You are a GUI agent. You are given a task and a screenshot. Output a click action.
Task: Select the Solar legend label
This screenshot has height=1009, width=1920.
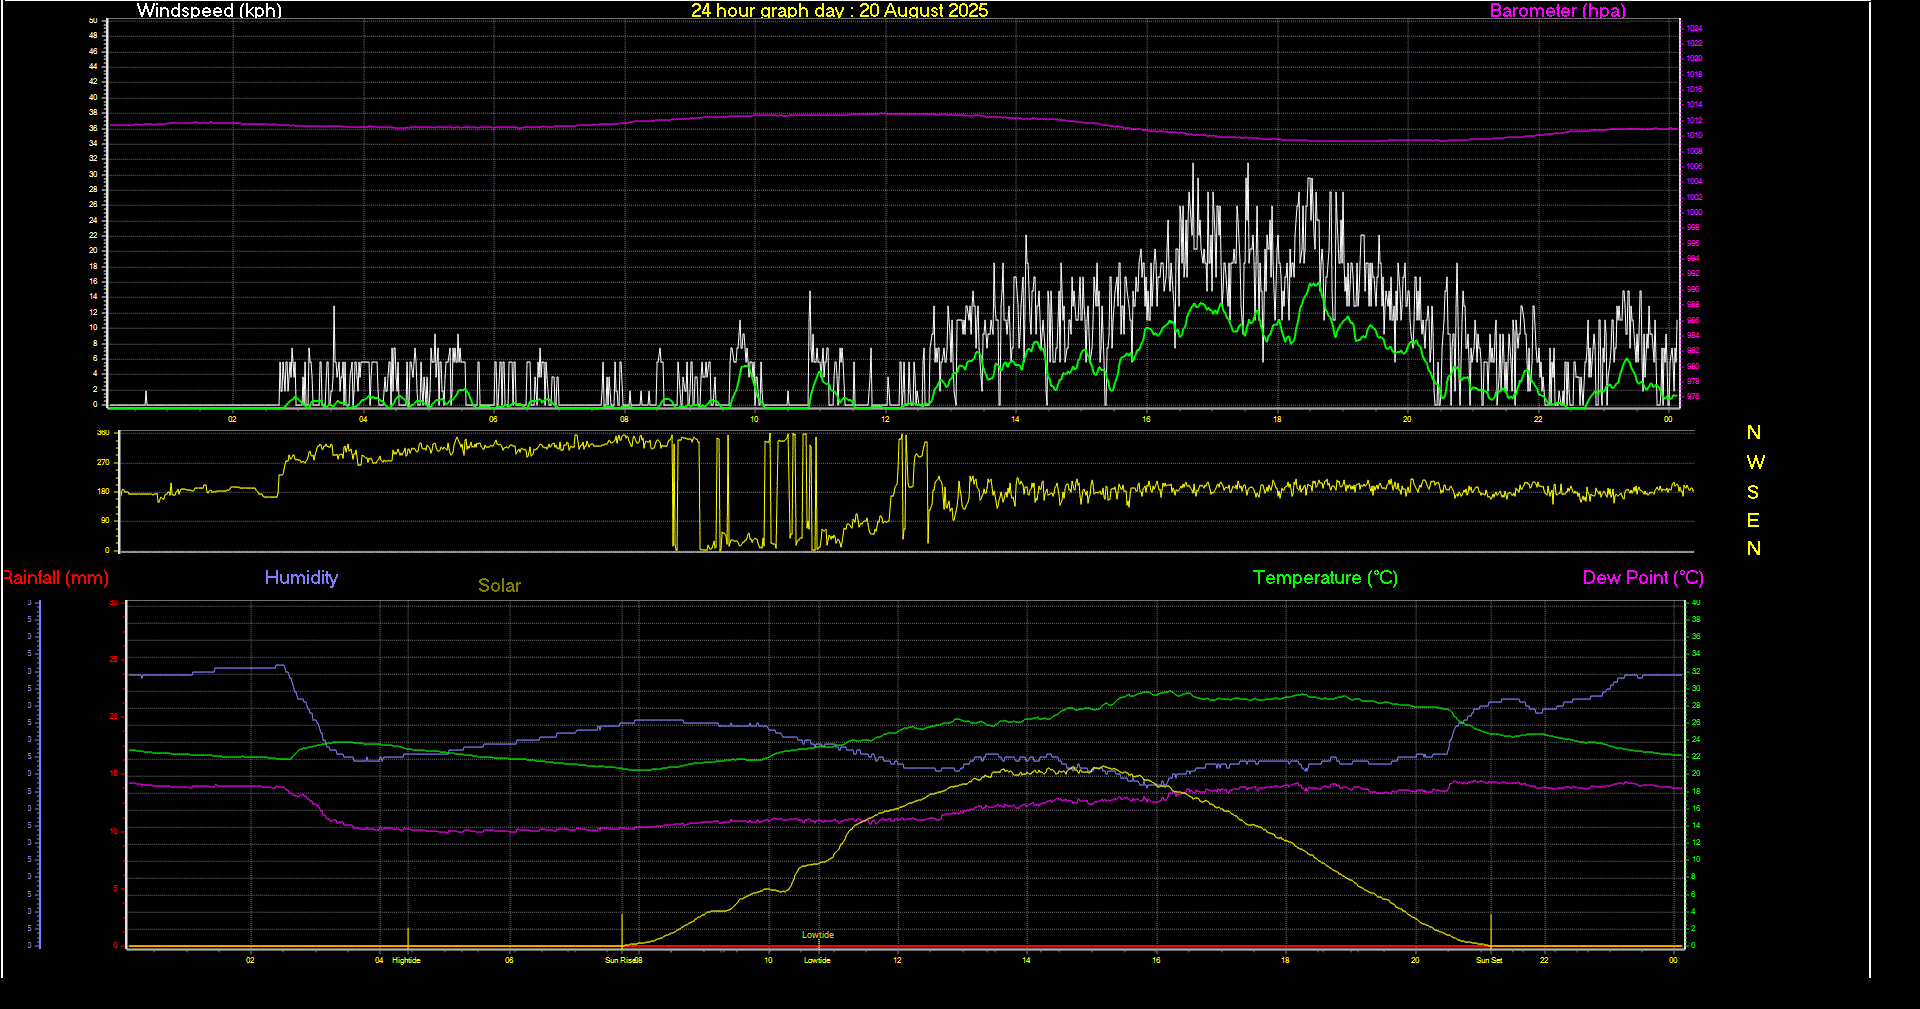[499, 585]
